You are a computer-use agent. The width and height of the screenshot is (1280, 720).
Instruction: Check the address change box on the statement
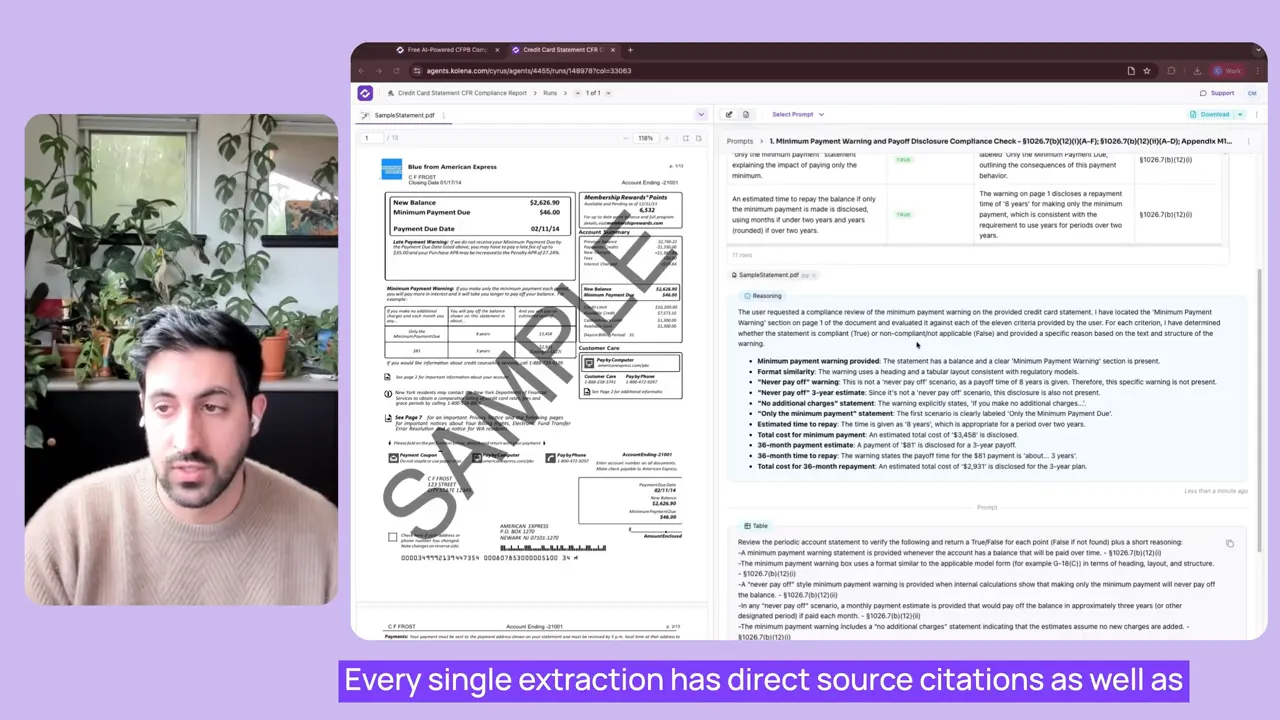[393, 536]
